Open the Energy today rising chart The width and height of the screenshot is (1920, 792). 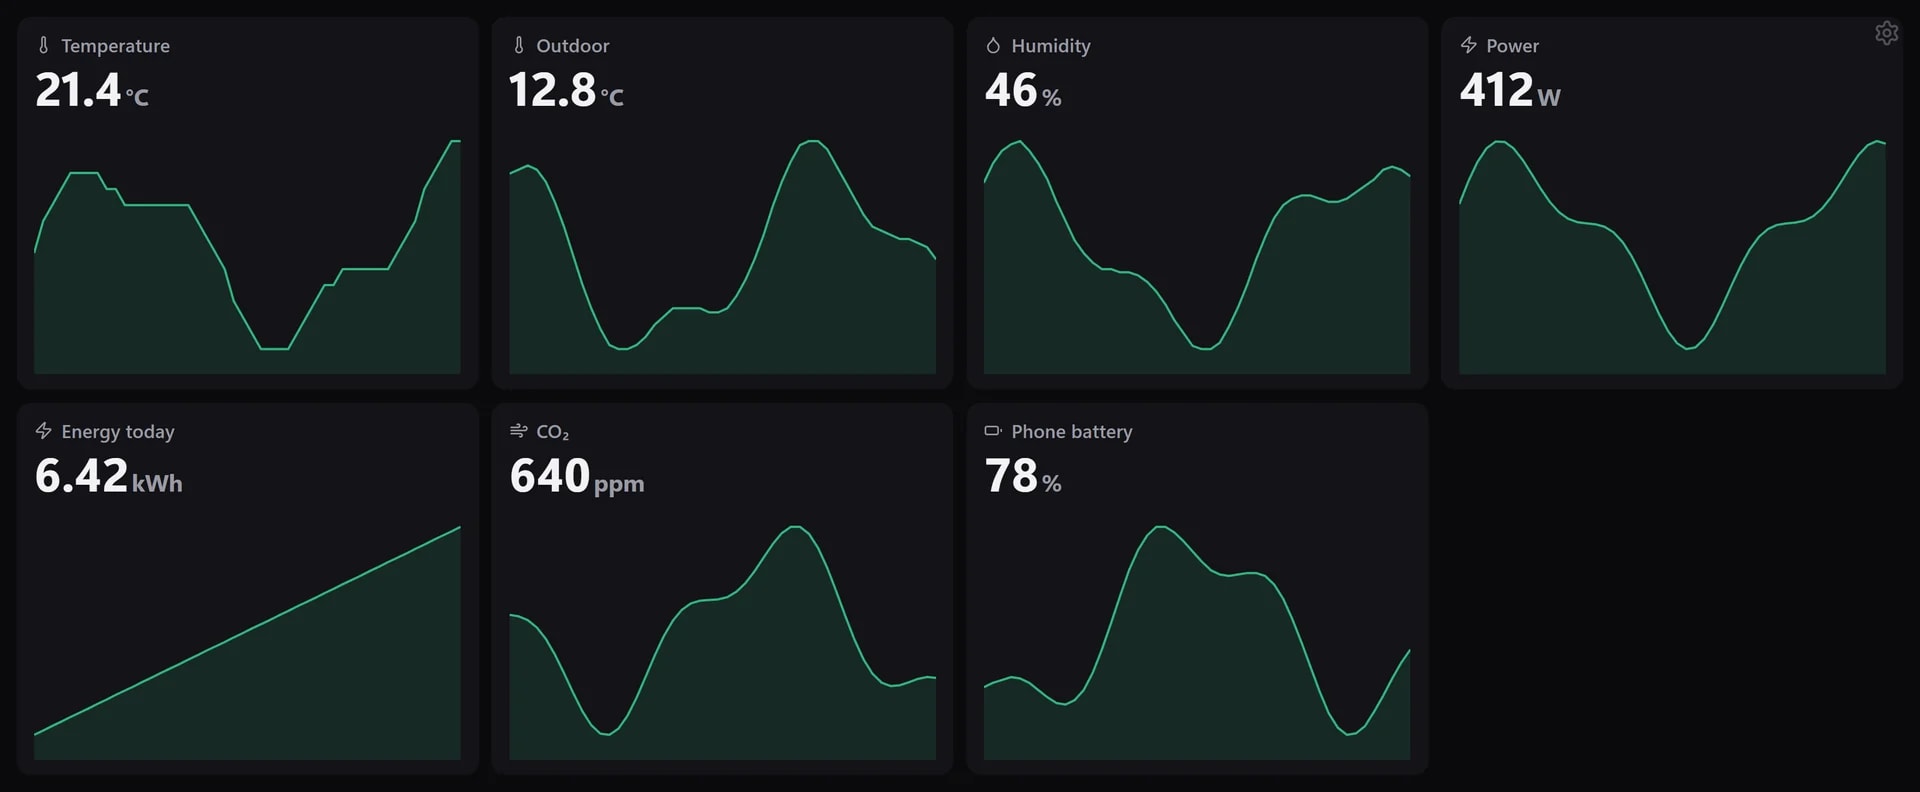[x=247, y=643]
